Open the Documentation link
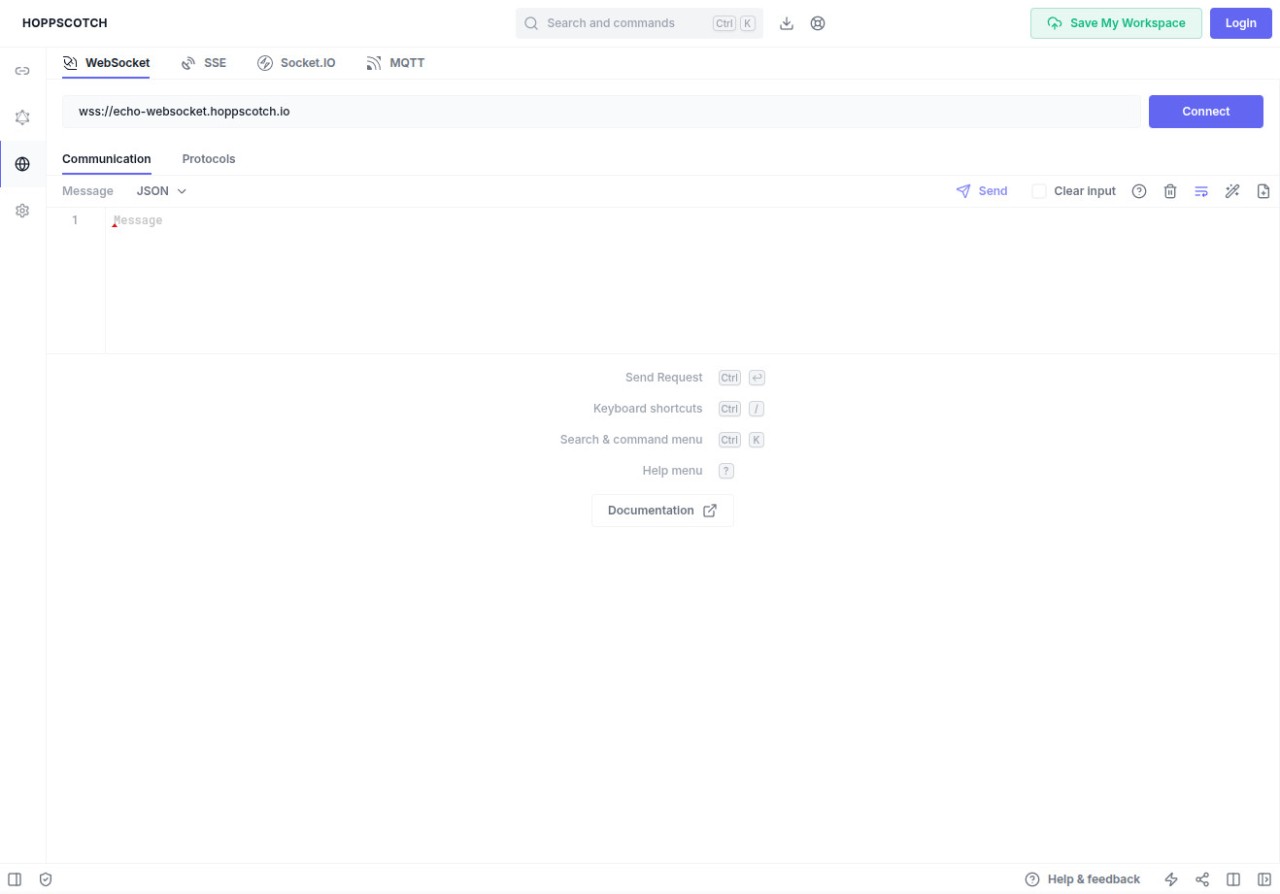 pos(662,510)
